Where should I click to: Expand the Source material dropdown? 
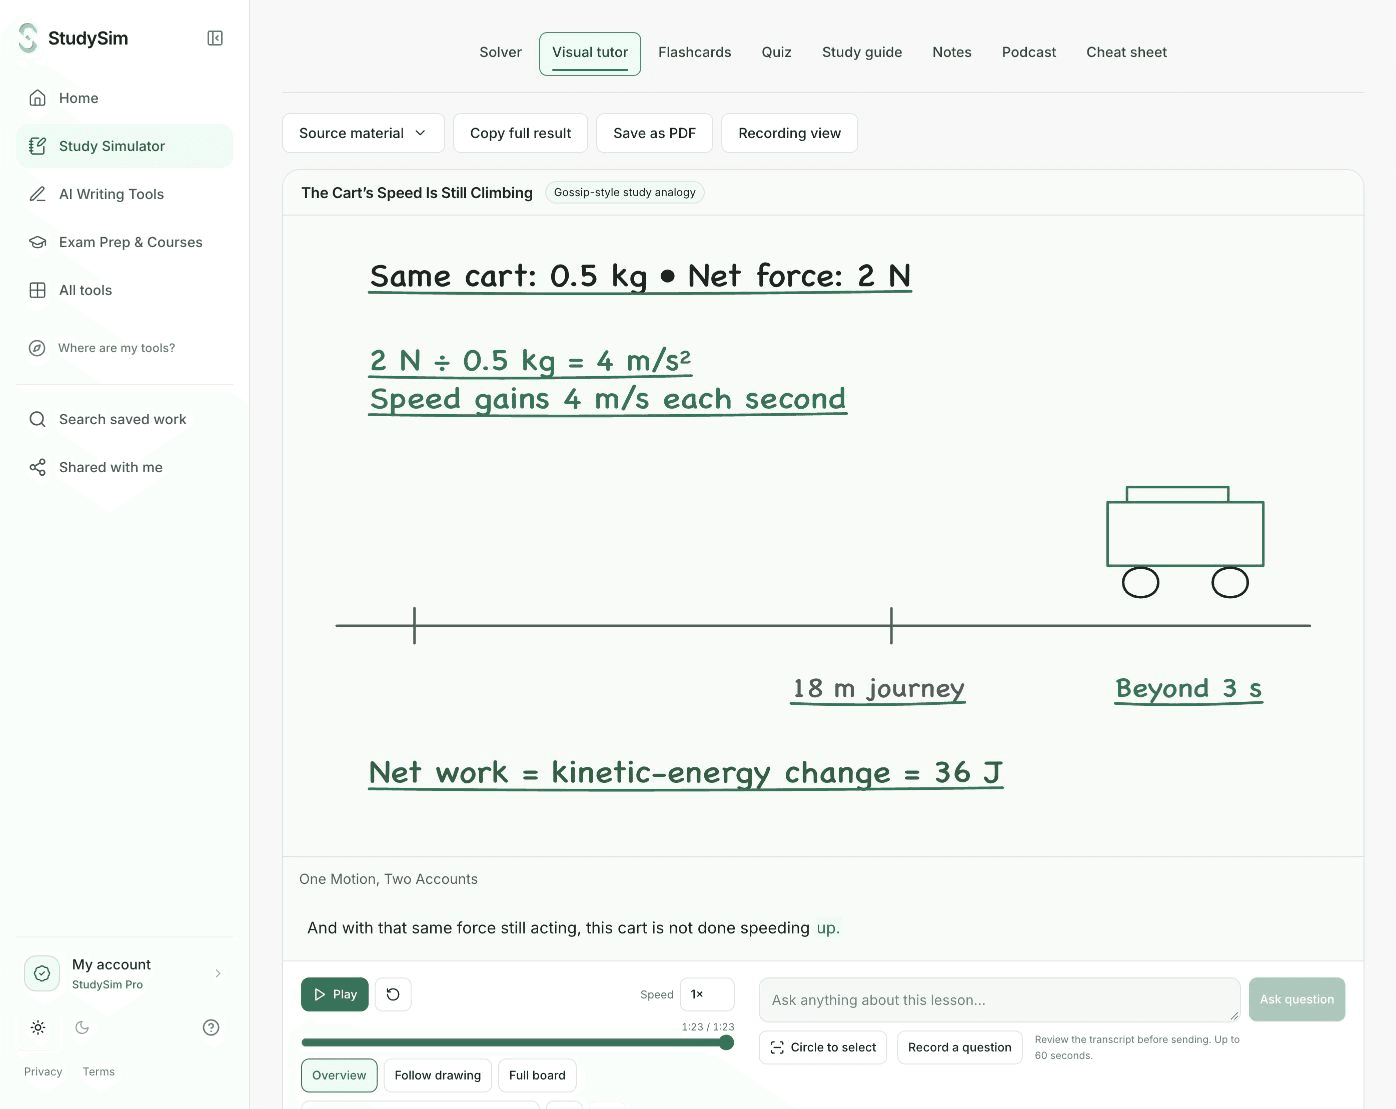(363, 133)
